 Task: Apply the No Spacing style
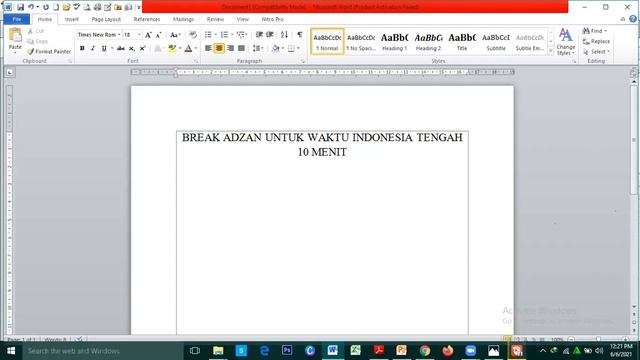[x=361, y=41]
